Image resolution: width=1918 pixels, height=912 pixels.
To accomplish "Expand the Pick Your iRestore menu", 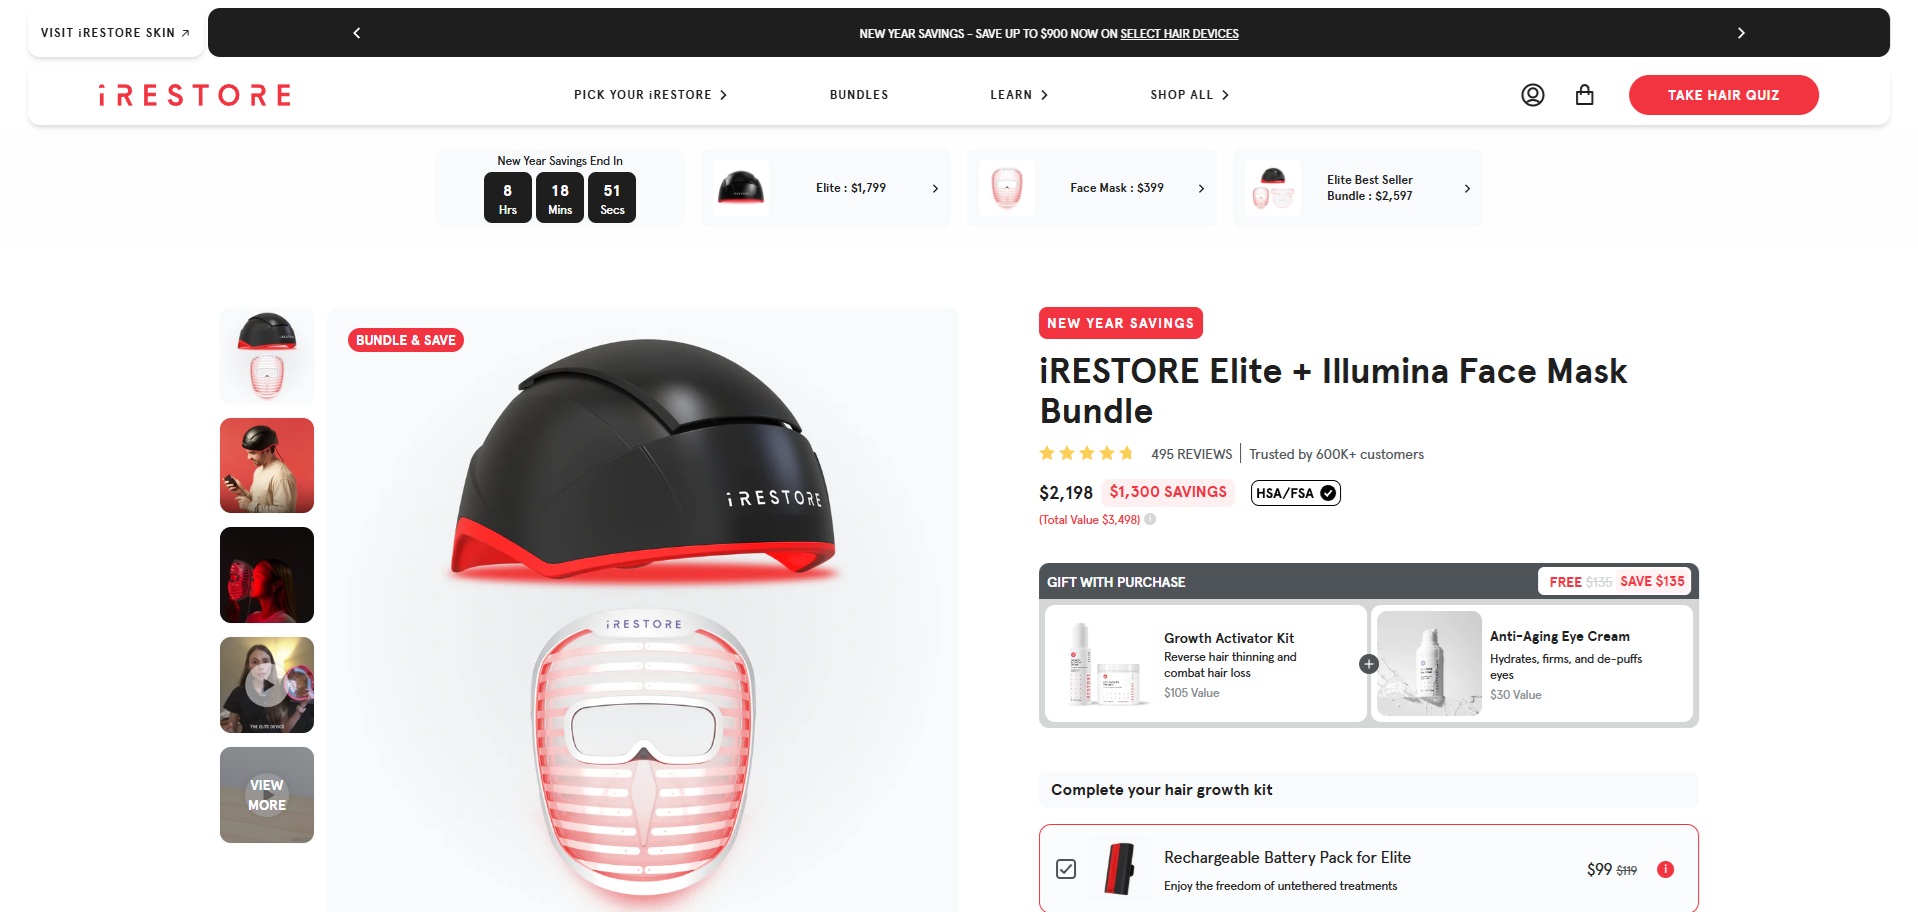I will [x=650, y=95].
